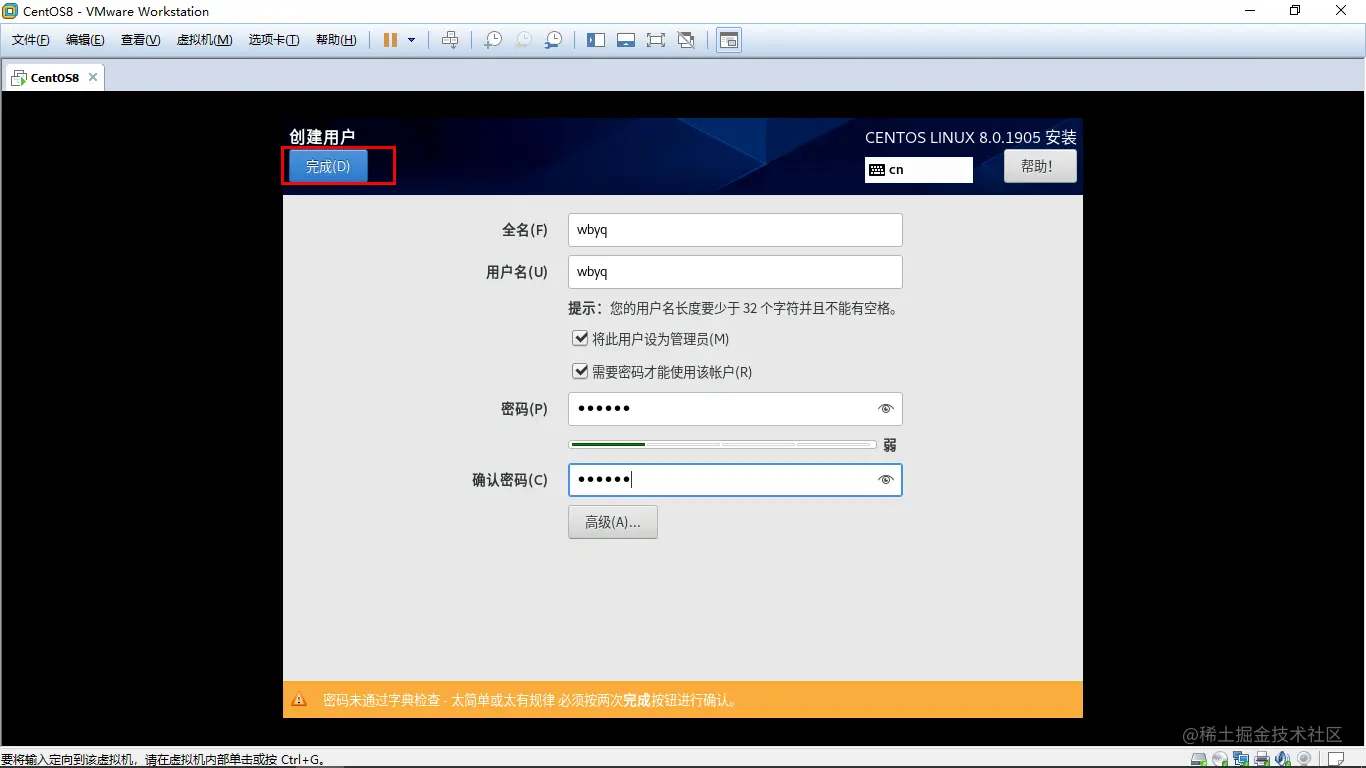This screenshot has height=768, width=1366.
Task: Open the 编辑(E) menu
Action: click(x=85, y=40)
